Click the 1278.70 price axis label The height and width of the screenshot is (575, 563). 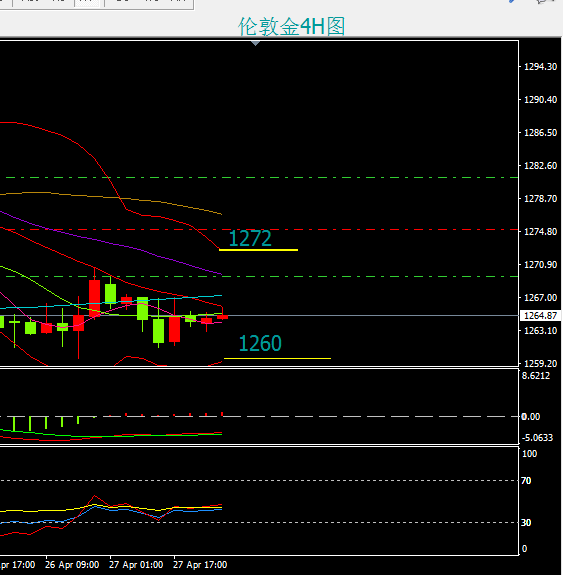(x=540, y=199)
